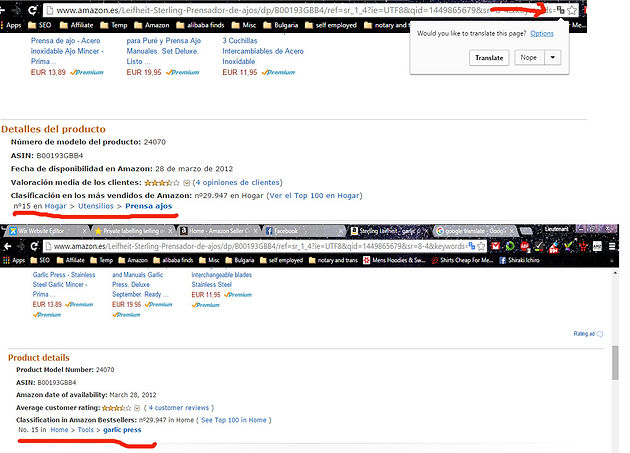Open Shirts Cheap For Me... bookmark

tap(462, 260)
